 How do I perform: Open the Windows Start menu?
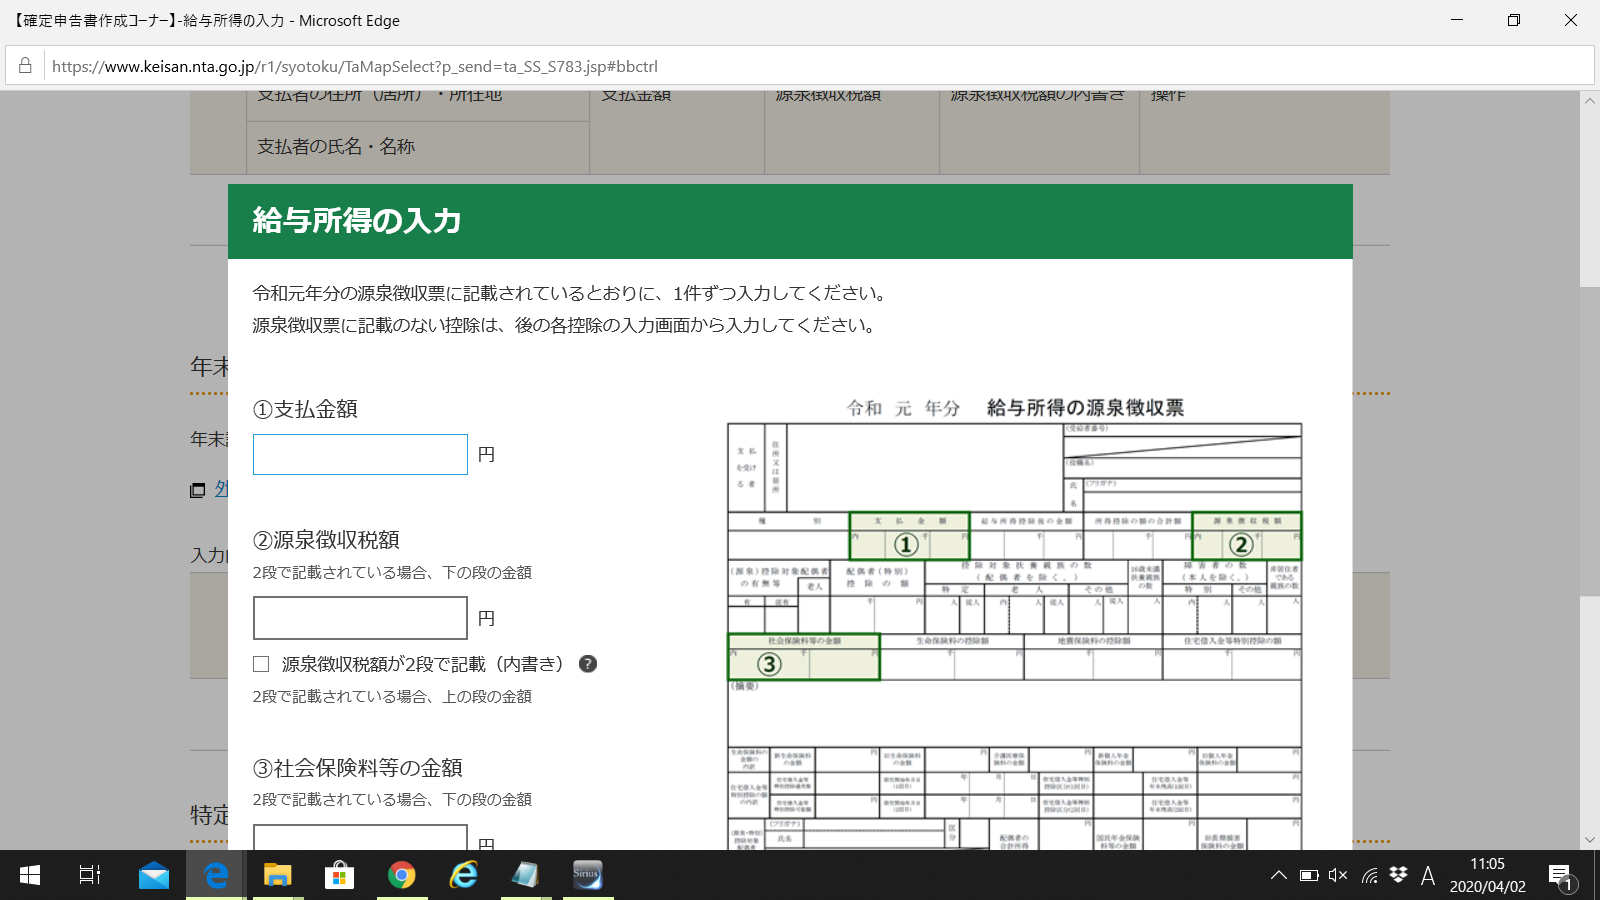29,876
